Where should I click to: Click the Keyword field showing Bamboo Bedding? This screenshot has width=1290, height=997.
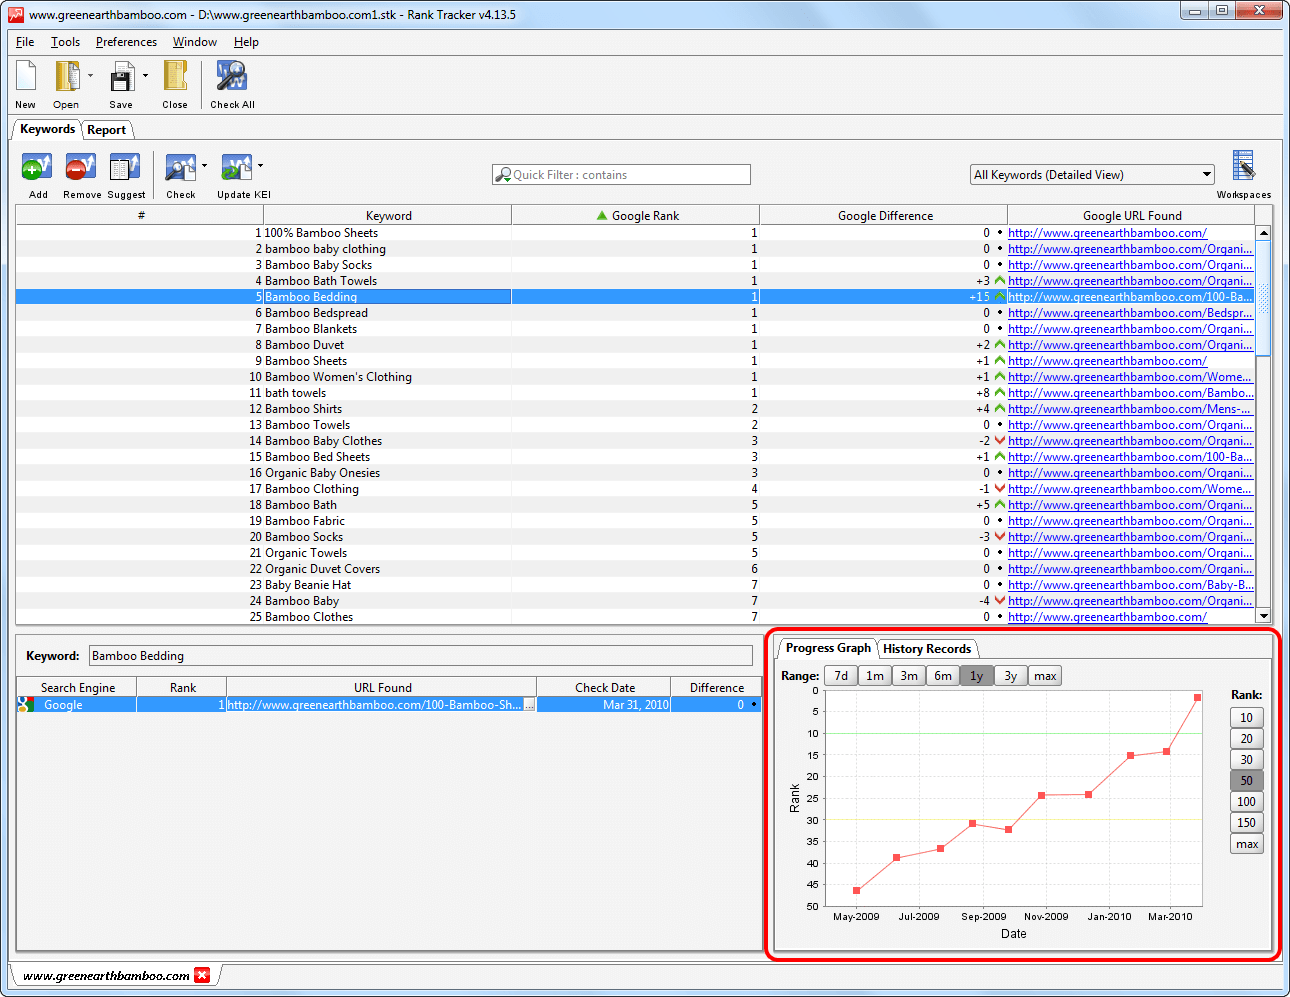[x=420, y=656]
